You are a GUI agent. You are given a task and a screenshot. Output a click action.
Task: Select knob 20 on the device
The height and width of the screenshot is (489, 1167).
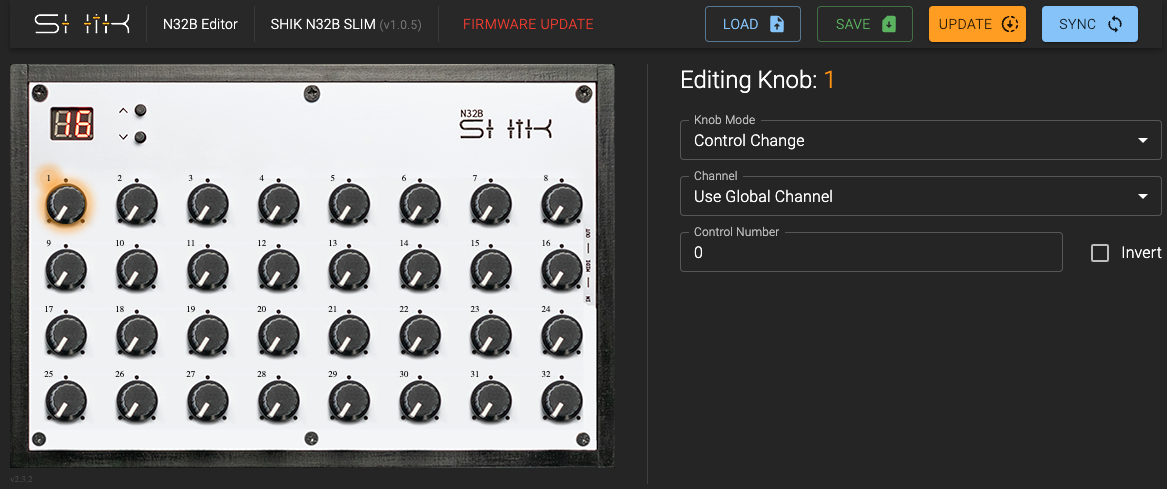pyautogui.click(x=279, y=334)
